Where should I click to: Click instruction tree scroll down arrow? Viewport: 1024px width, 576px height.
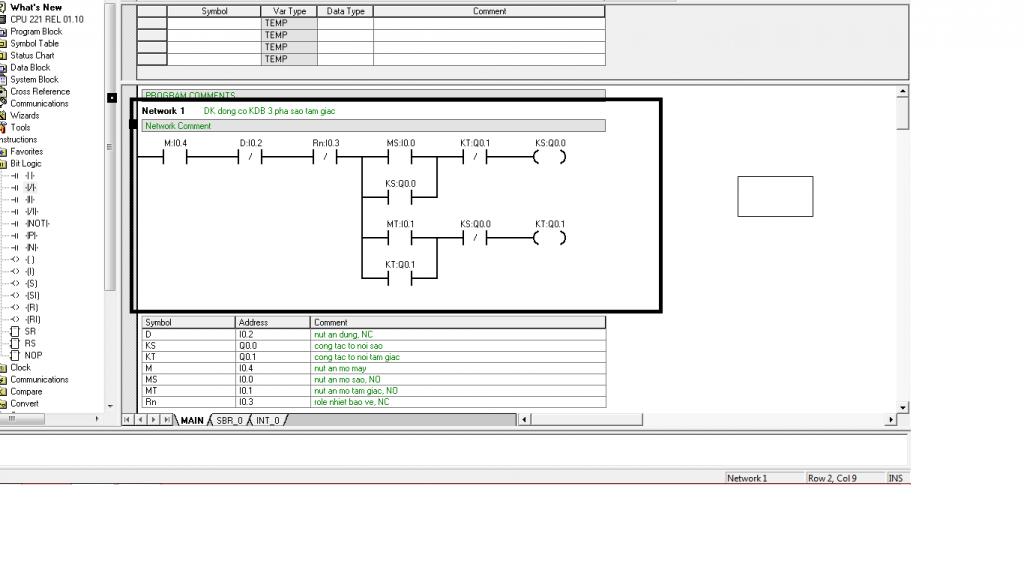tap(110, 406)
